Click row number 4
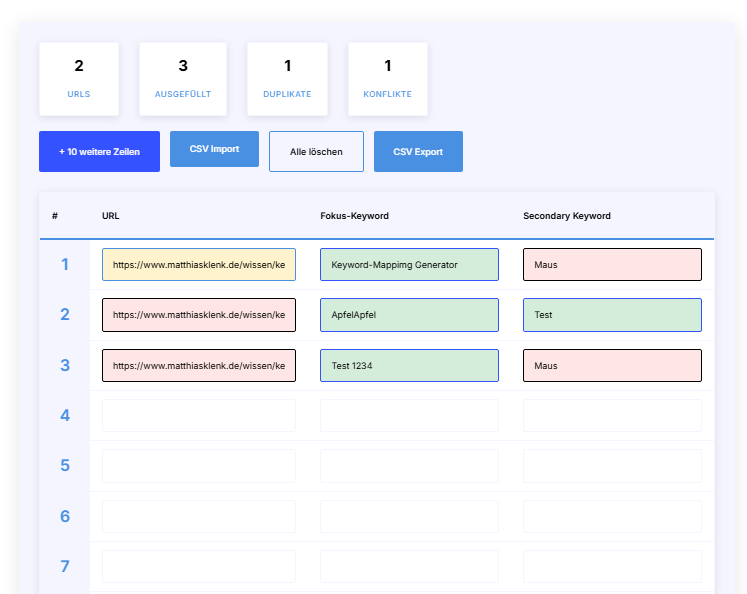Screen dimensions: 747x594 click(x=65, y=415)
